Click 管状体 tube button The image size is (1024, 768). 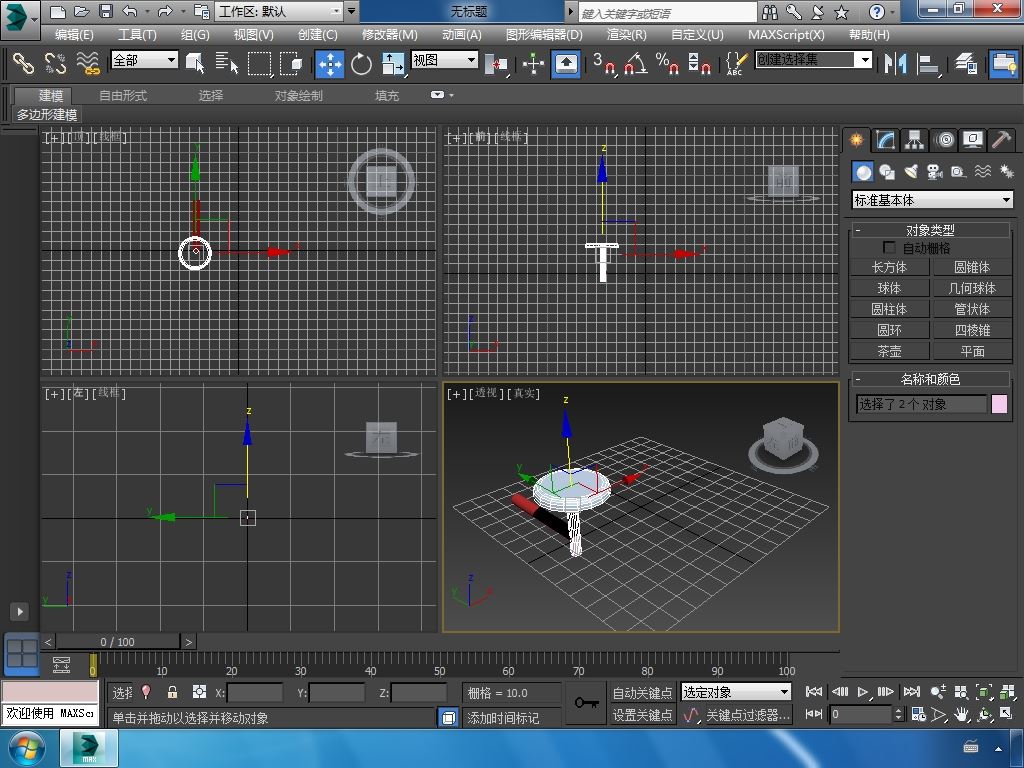(972, 309)
